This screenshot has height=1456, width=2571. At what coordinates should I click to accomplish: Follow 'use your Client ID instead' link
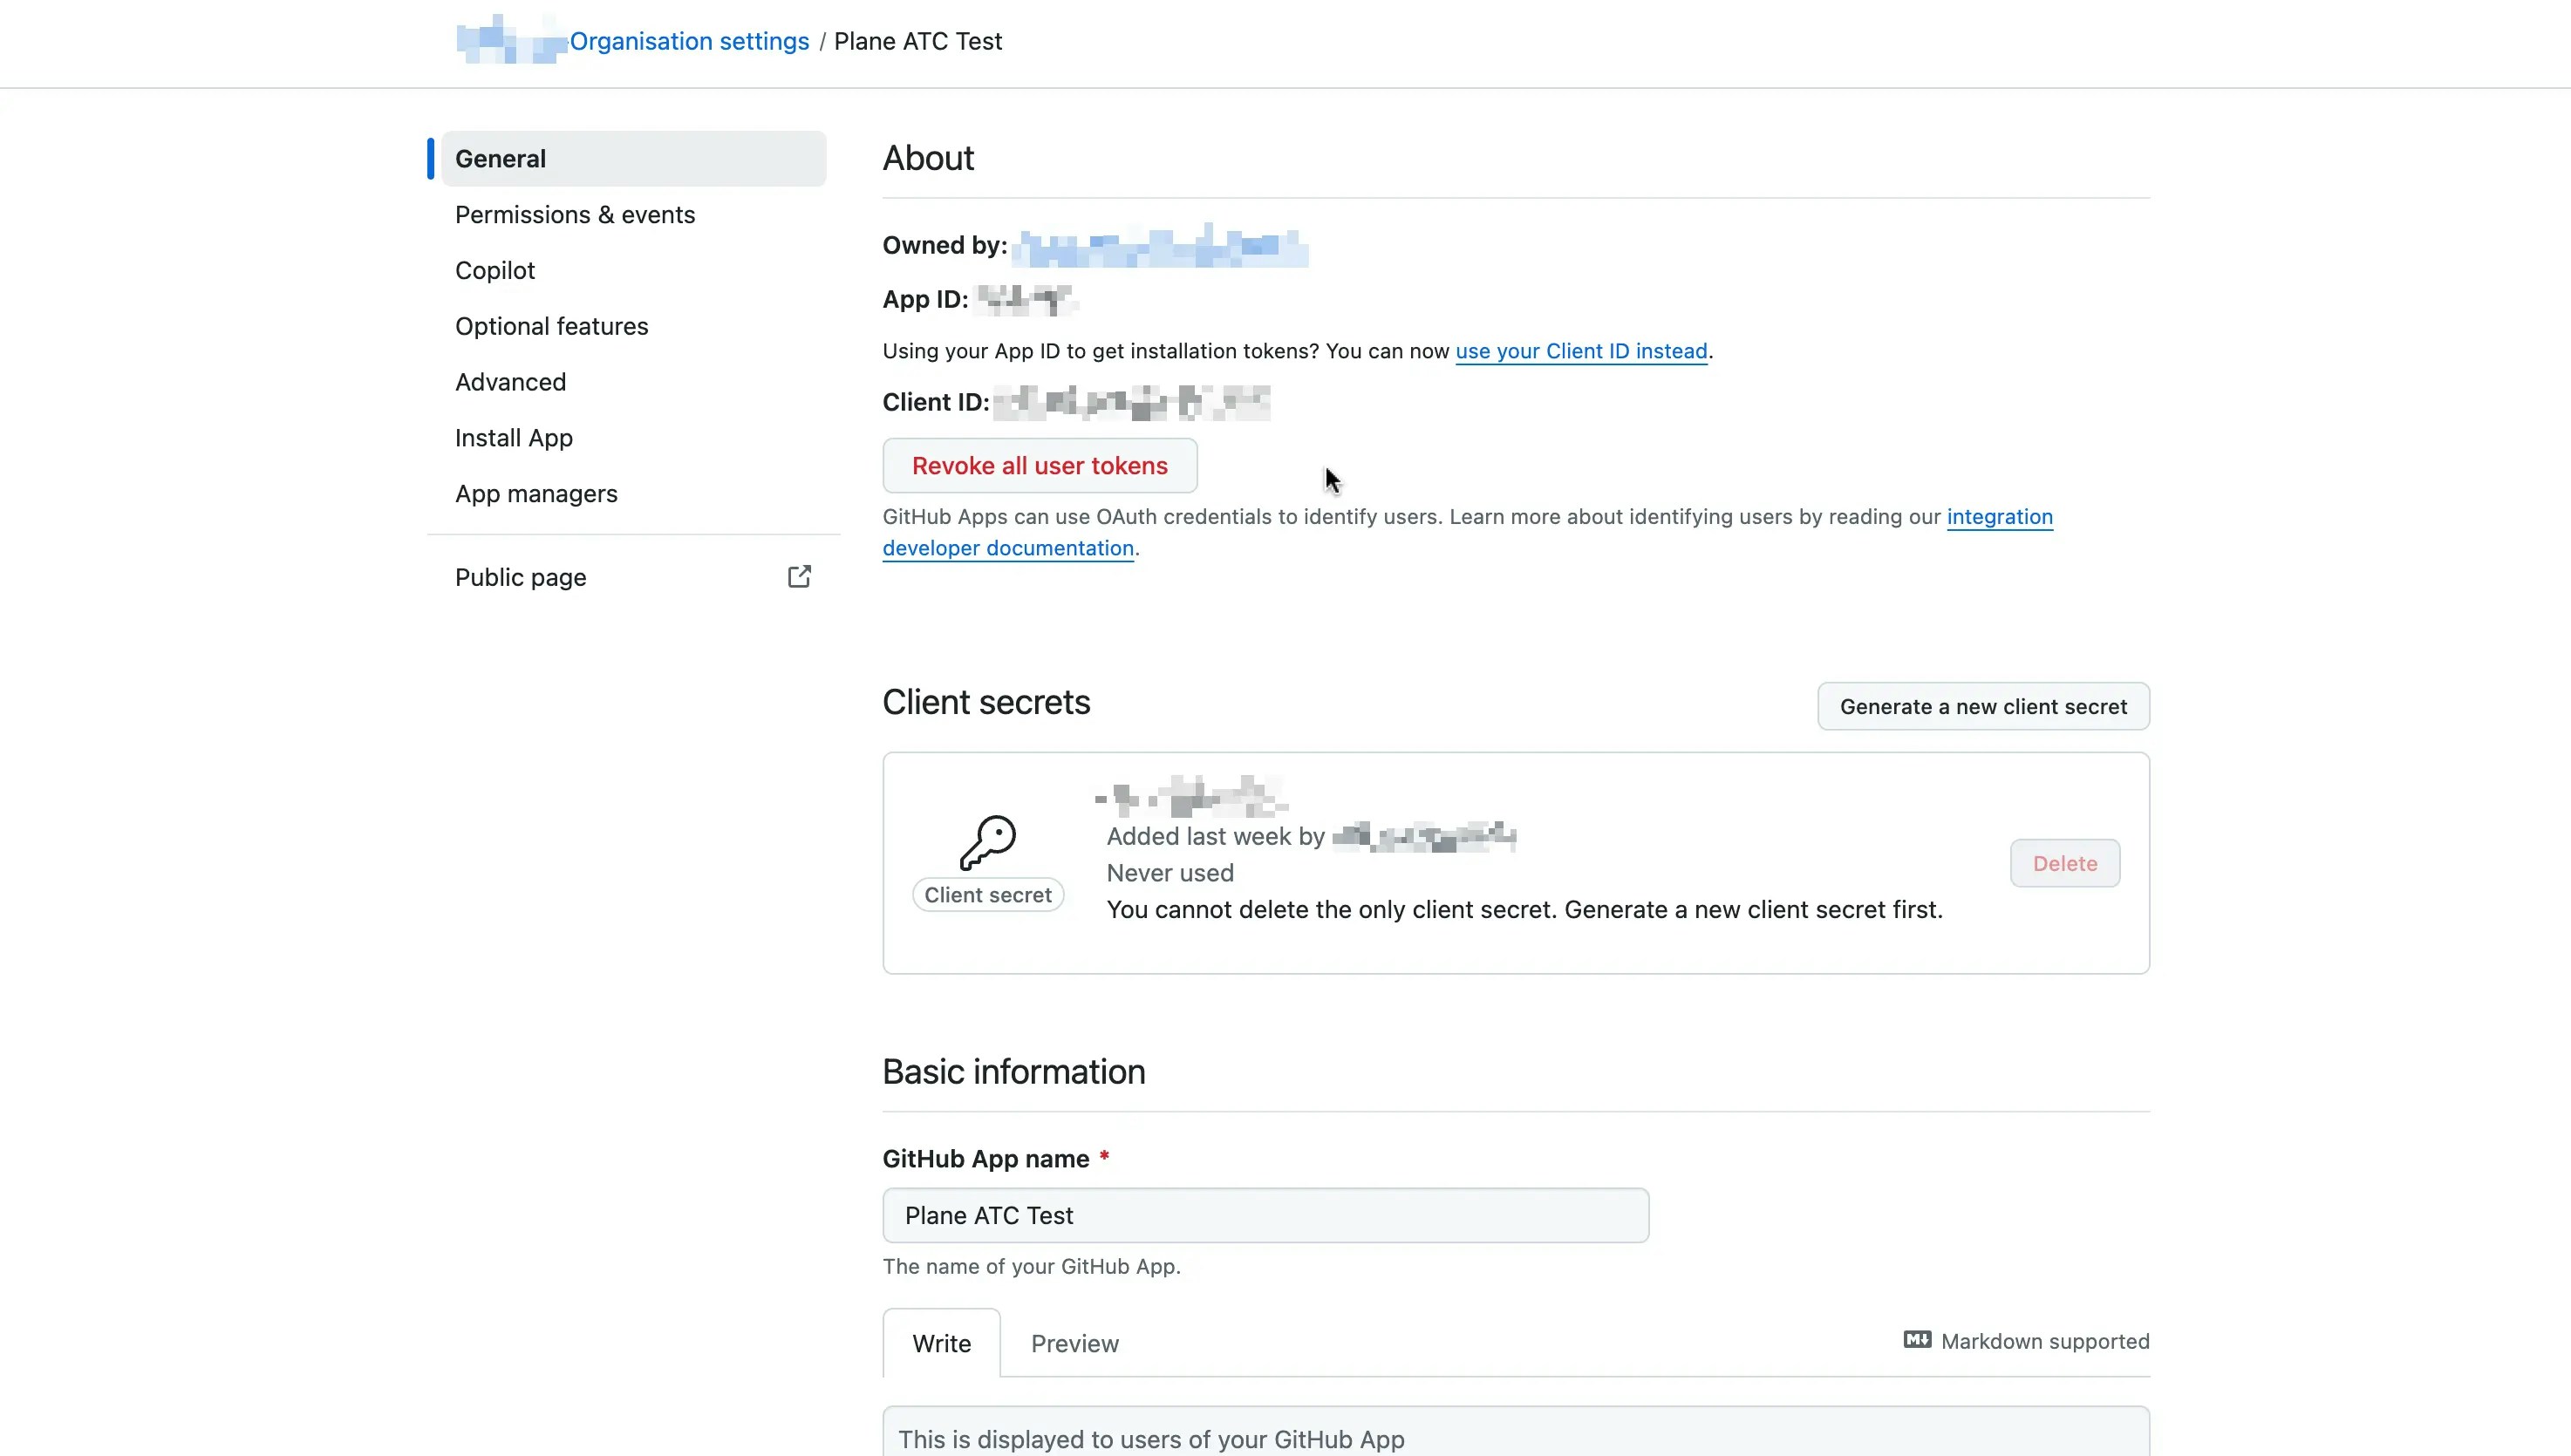pos(1580,351)
